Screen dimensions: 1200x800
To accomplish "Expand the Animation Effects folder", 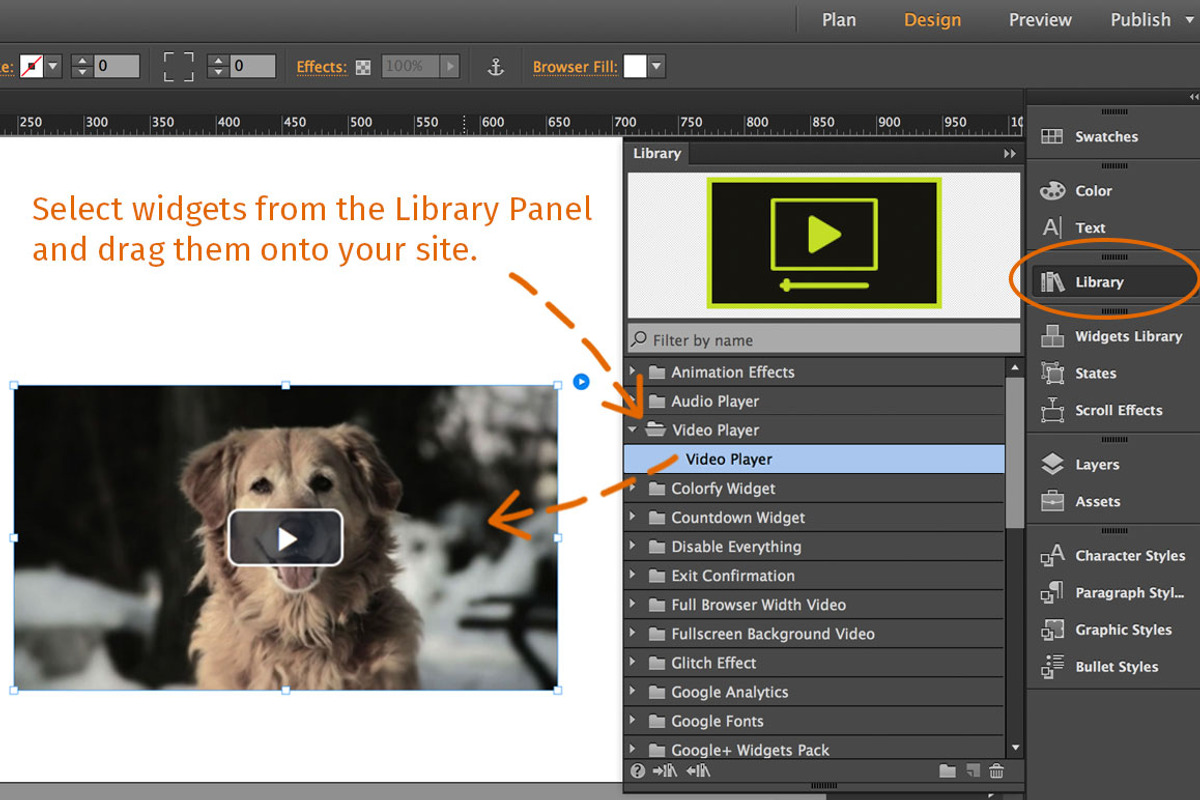I will click(x=633, y=372).
